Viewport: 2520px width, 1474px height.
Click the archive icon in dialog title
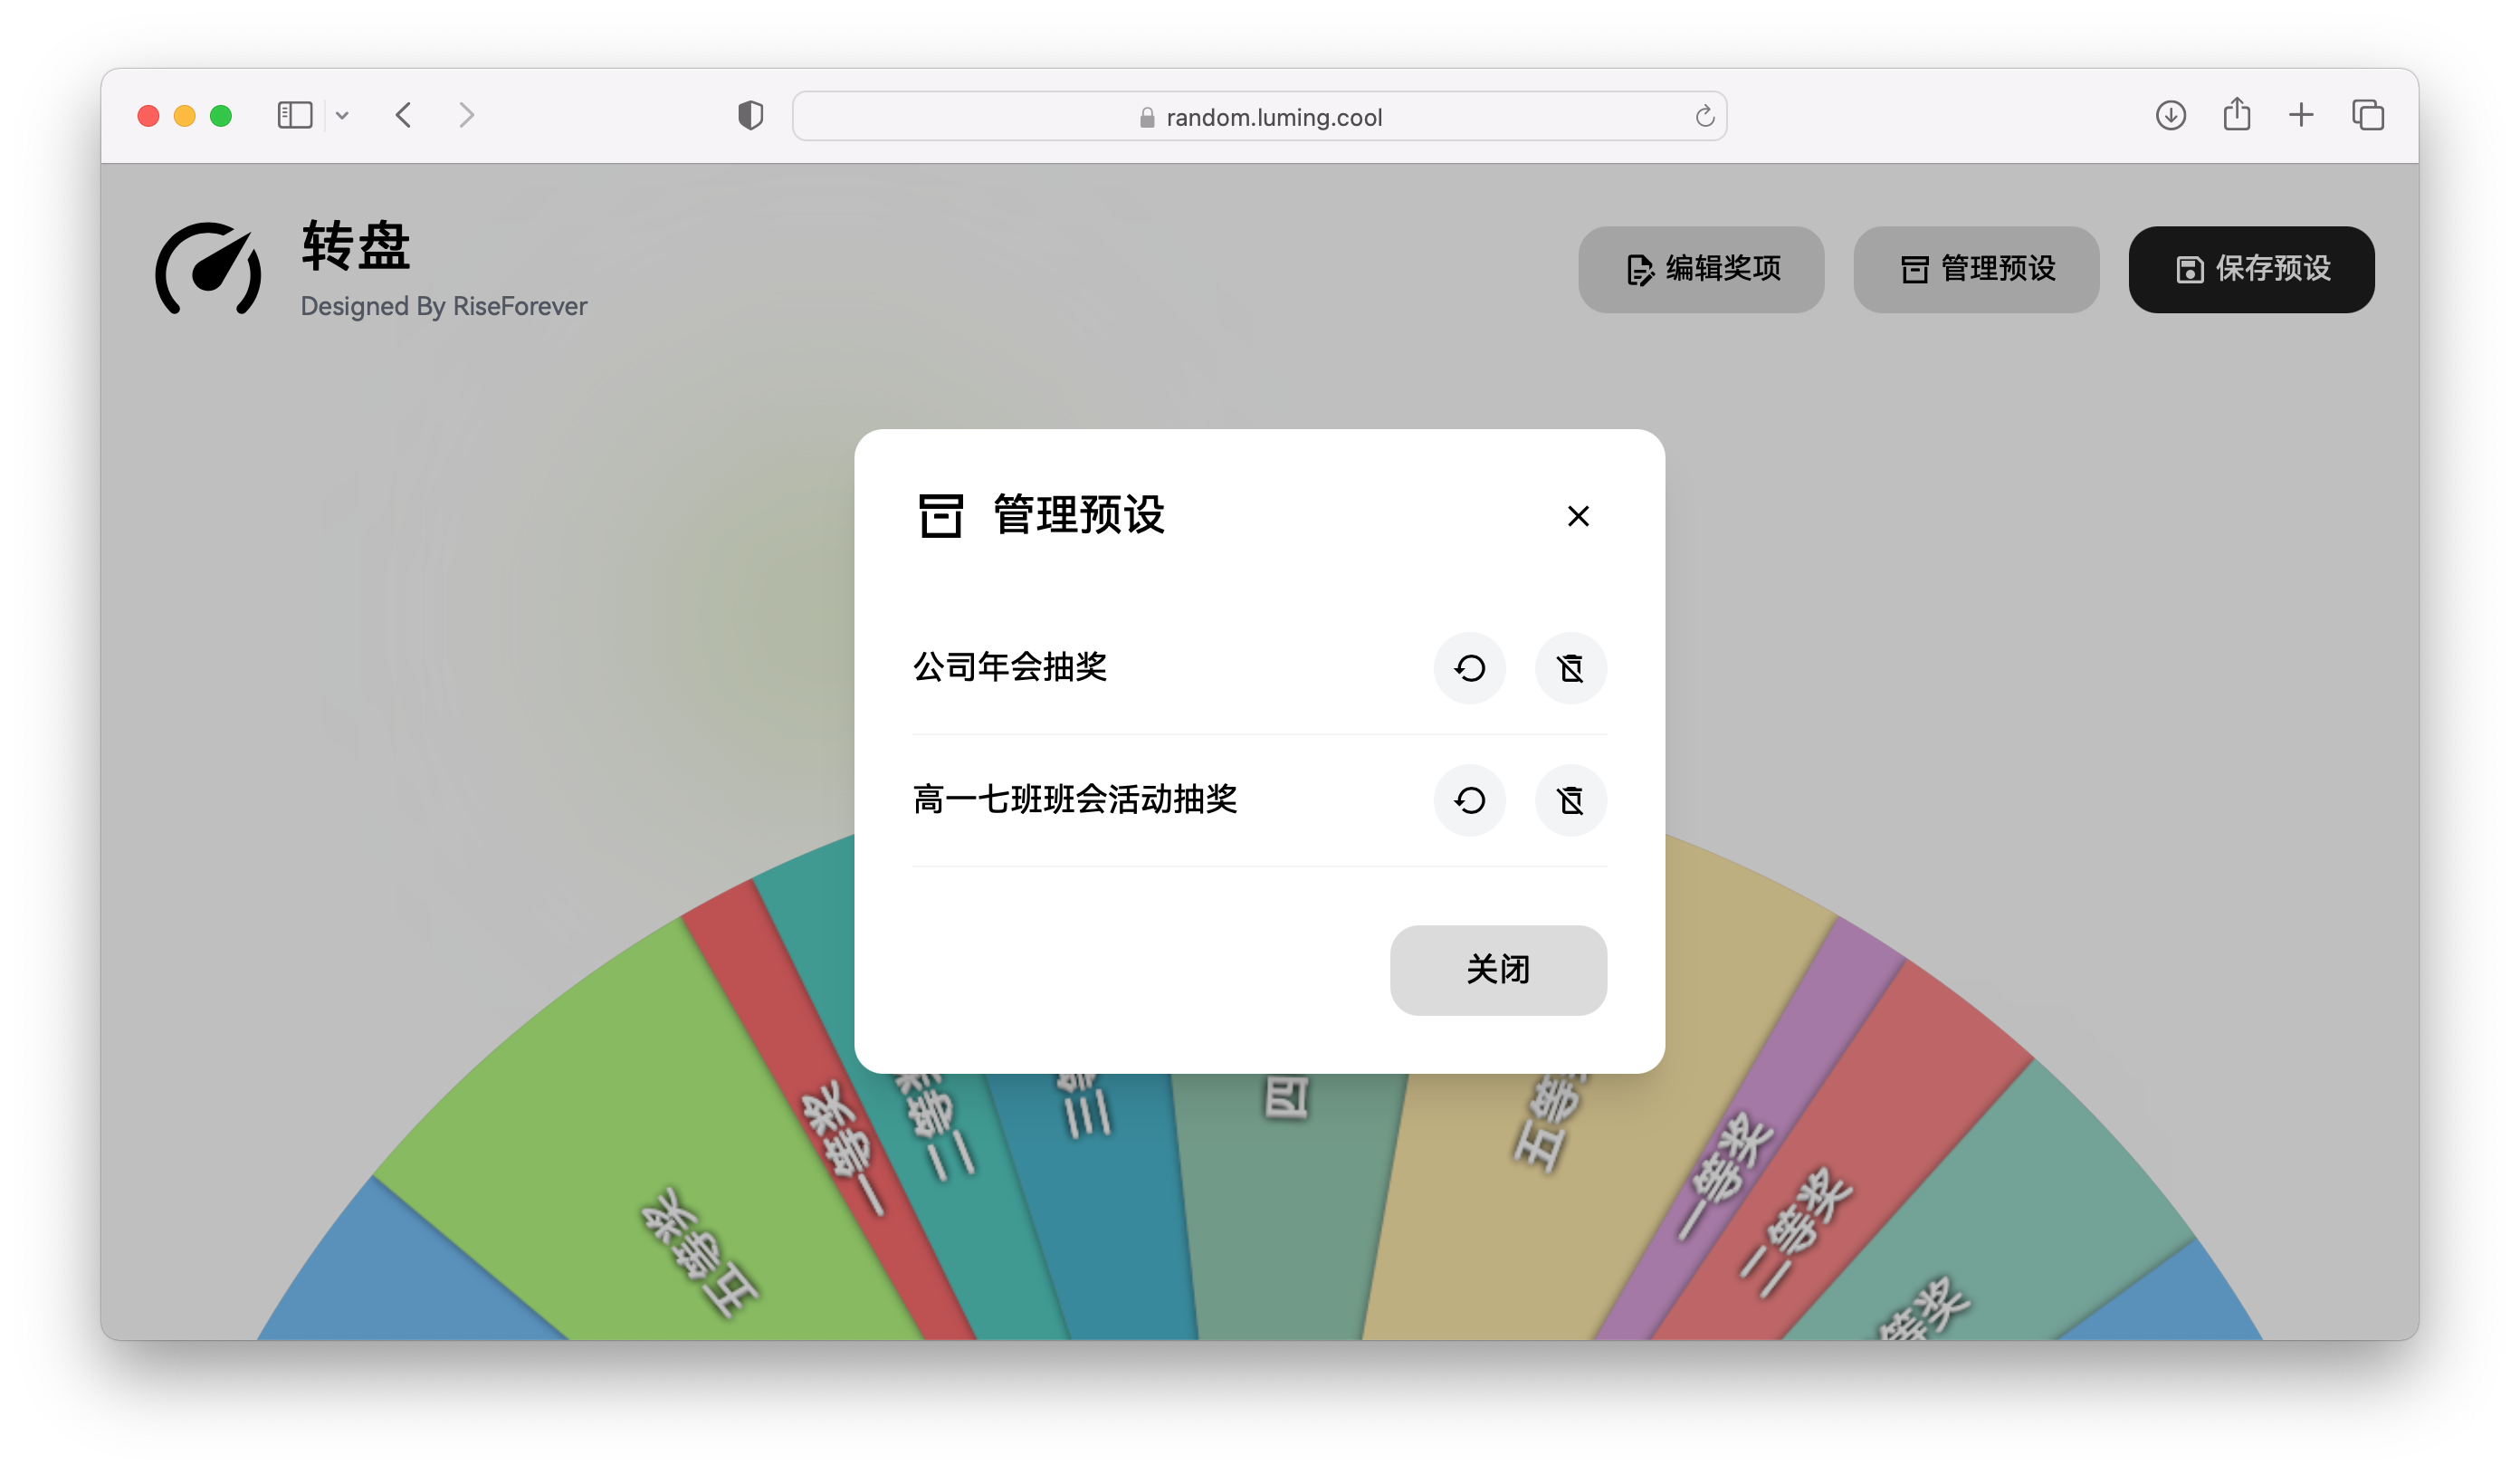tap(940, 516)
